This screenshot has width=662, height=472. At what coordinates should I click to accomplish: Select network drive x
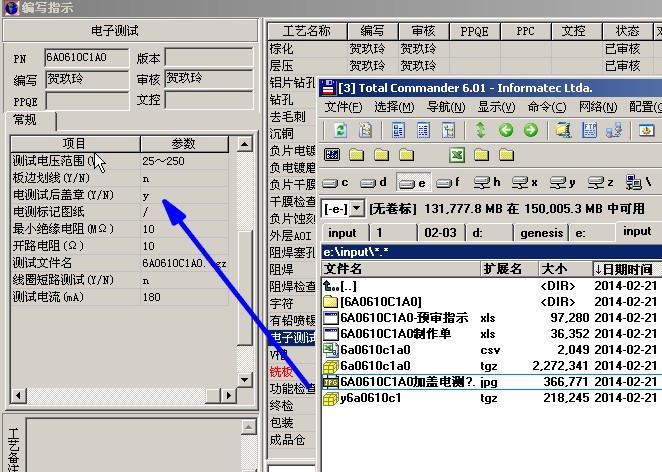pyautogui.click(x=525, y=183)
